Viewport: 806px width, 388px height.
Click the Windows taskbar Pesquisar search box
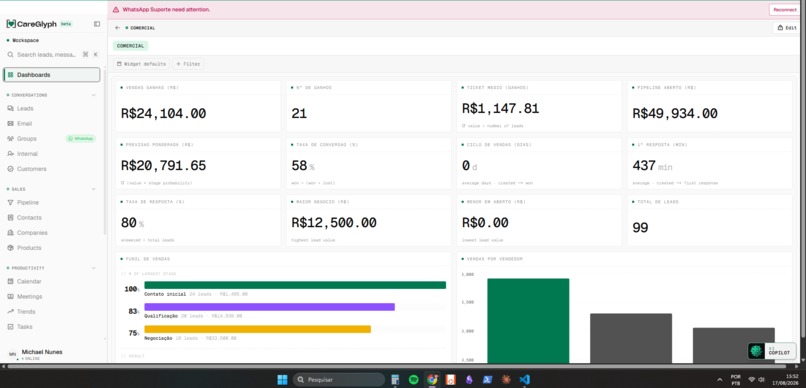tap(339, 380)
